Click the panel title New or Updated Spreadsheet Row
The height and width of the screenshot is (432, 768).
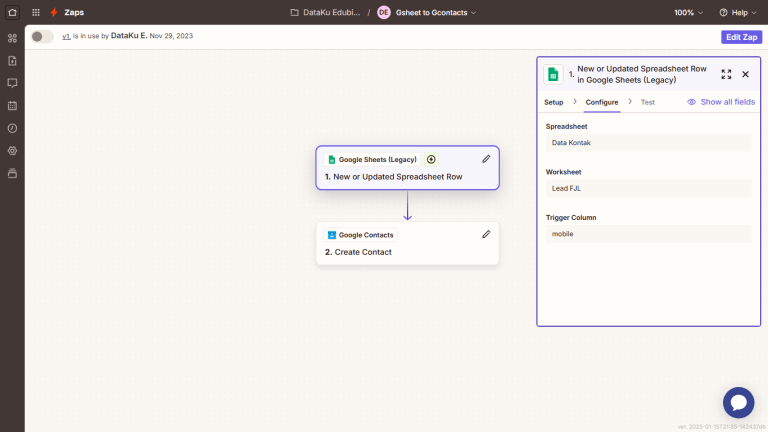642,74
